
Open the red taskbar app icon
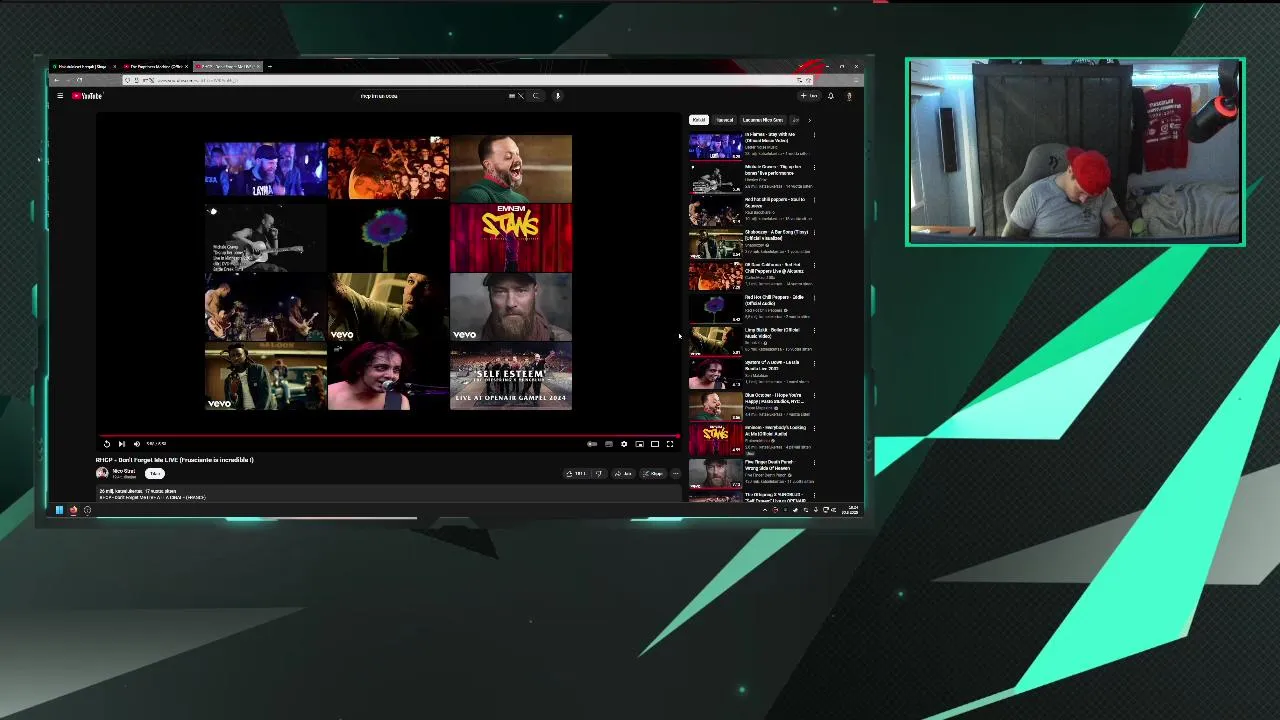click(x=73, y=510)
